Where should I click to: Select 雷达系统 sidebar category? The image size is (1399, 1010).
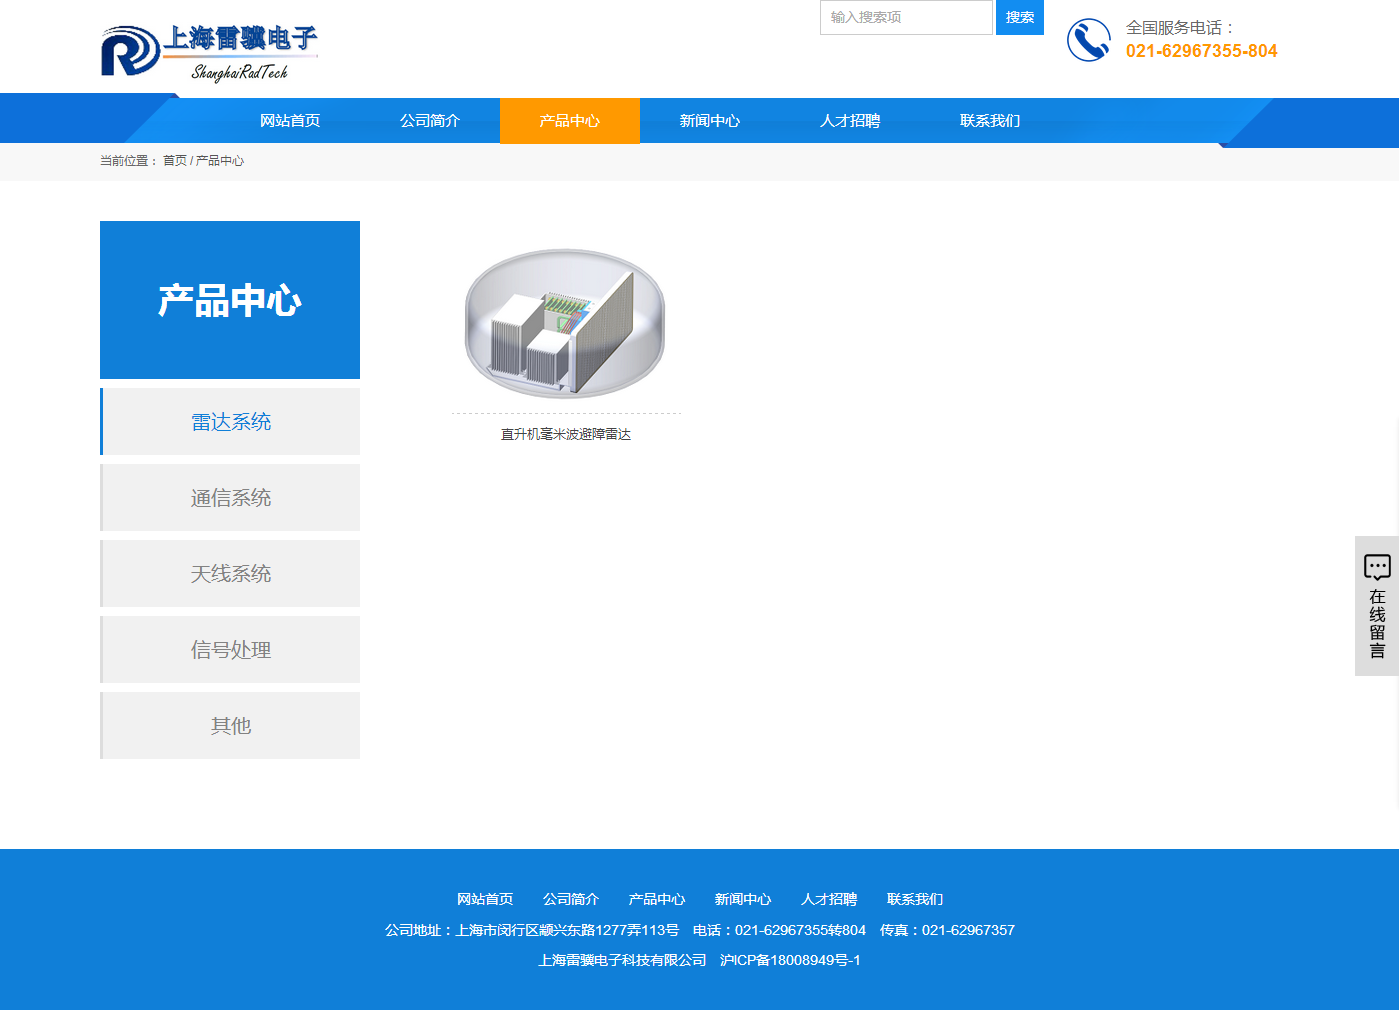(230, 422)
